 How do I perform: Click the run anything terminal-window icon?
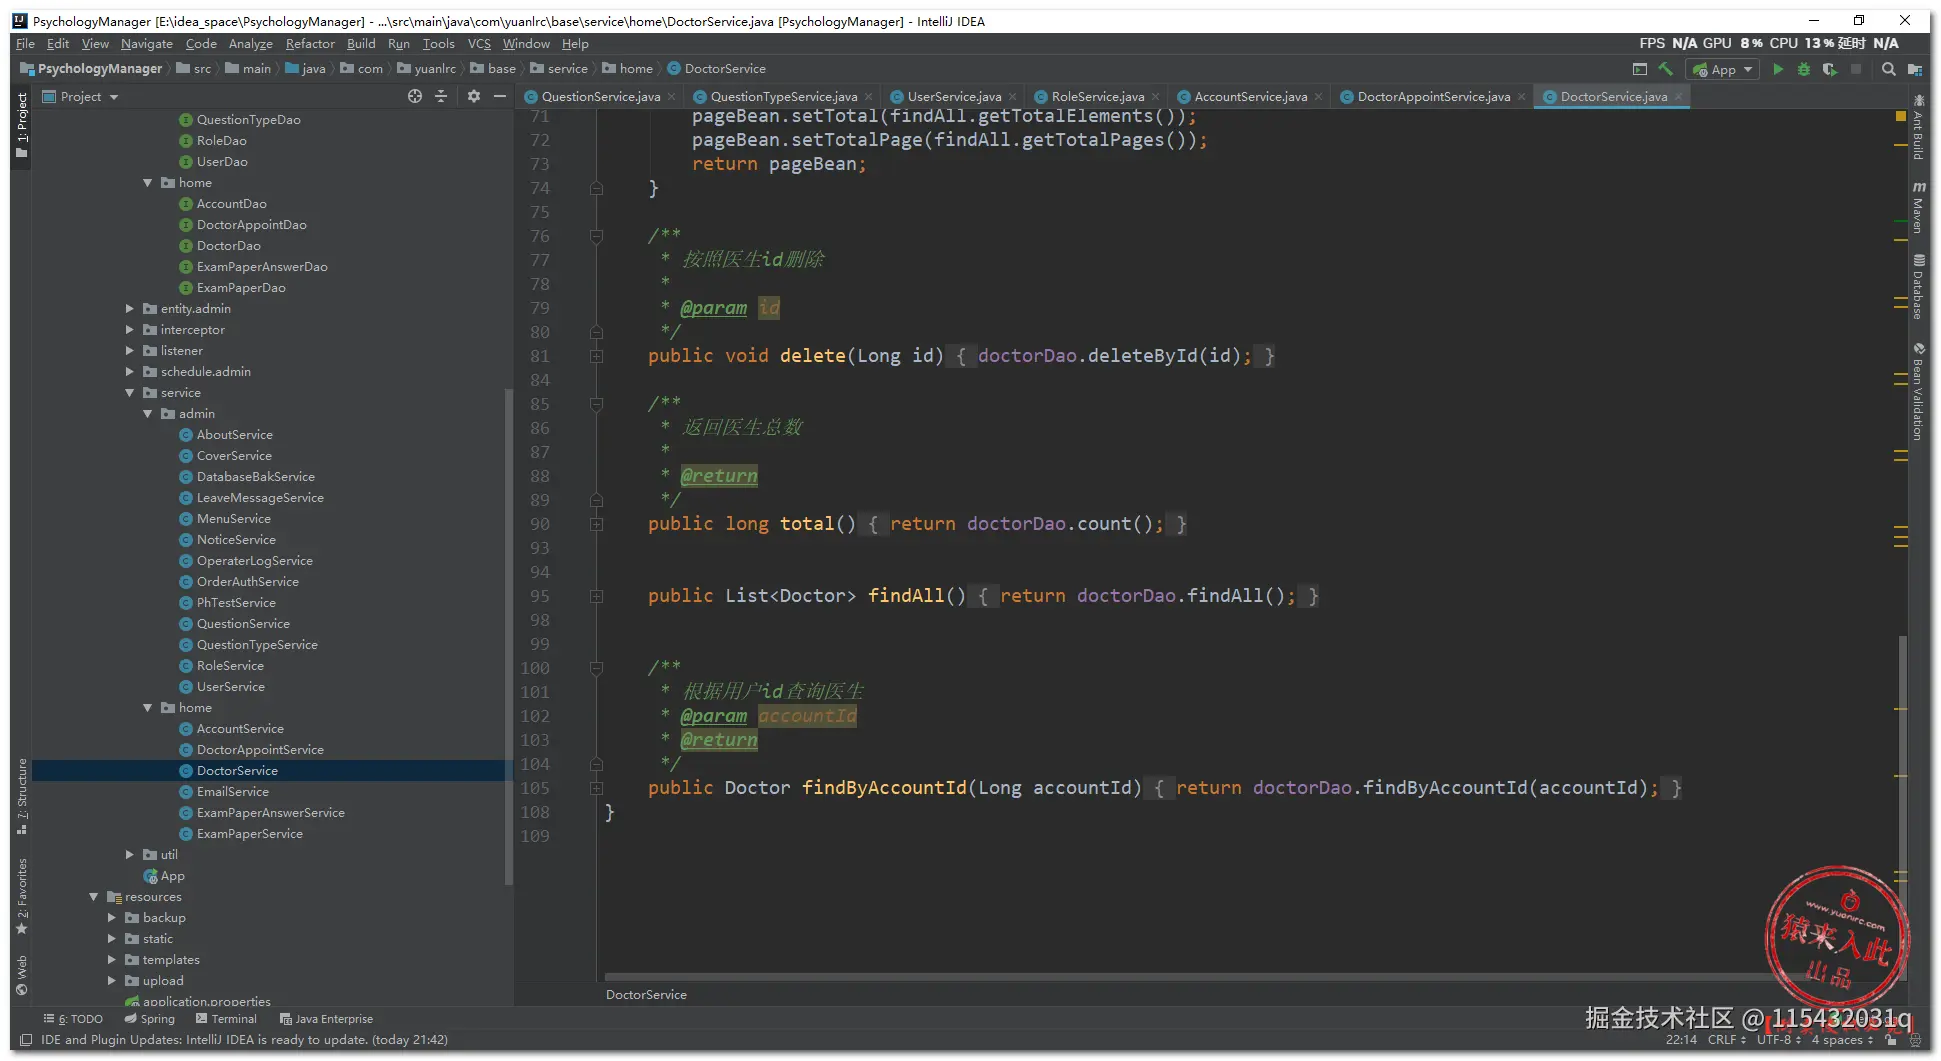tap(1639, 69)
